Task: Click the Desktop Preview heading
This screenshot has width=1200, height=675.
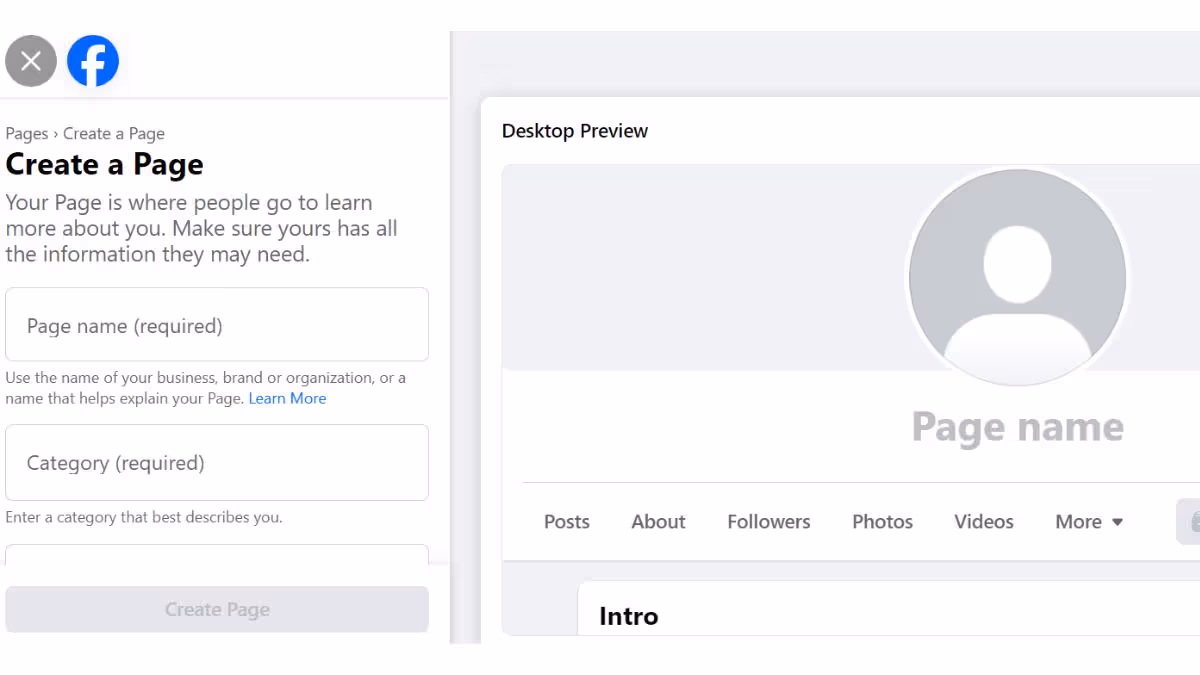Action: pyautogui.click(x=575, y=131)
